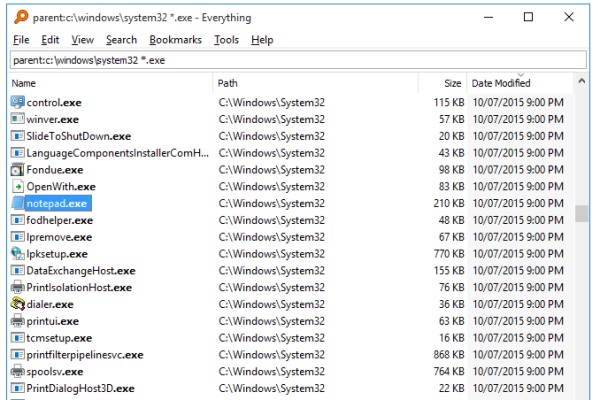Click the lpremove.exe file icon
Image resolution: width=600 pixels, height=400 pixels.
(x=18, y=237)
